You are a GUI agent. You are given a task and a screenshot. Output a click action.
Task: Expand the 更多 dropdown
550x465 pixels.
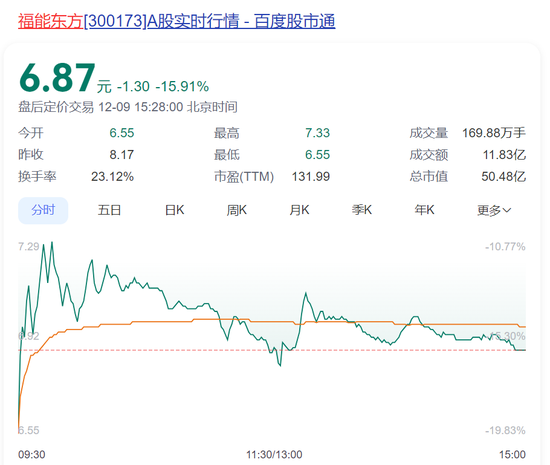[x=494, y=210]
